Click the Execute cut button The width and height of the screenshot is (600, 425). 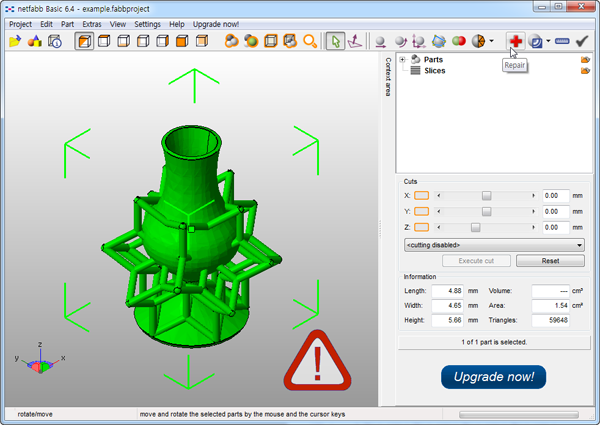click(x=476, y=261)
